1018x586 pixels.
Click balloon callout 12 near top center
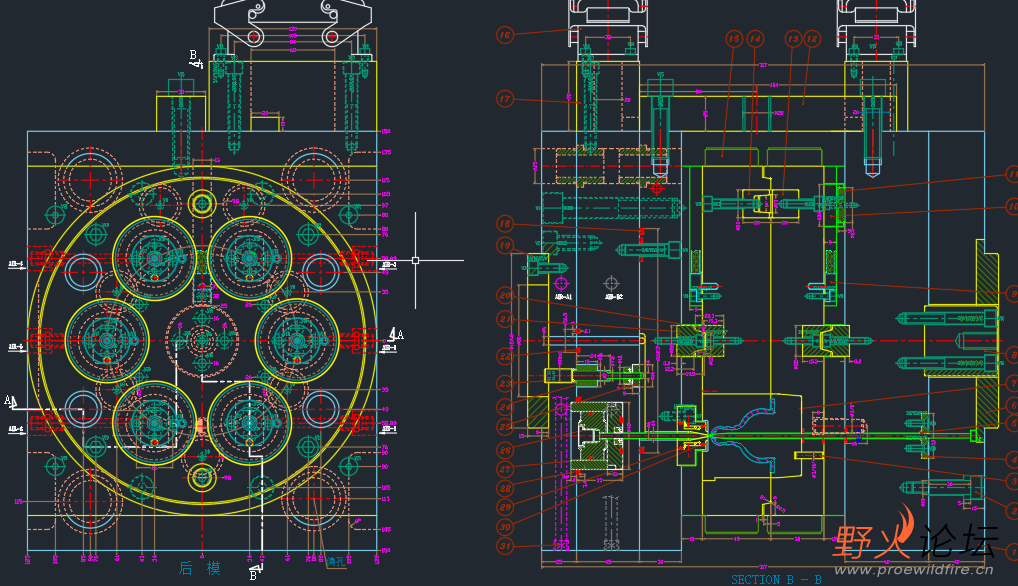tap(810, 38)
